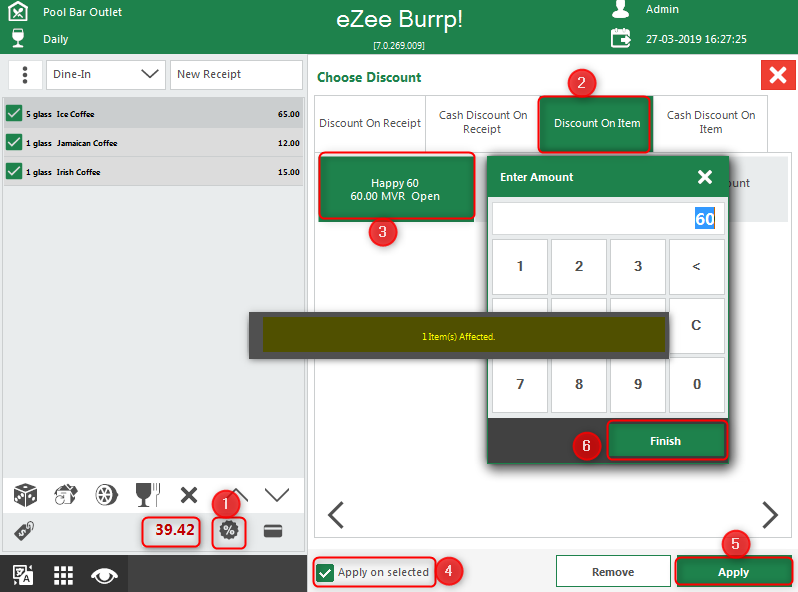This screenshot has height=592, width=798.
Task: Go to previous discount page arrow
Action: click(336, 515)
